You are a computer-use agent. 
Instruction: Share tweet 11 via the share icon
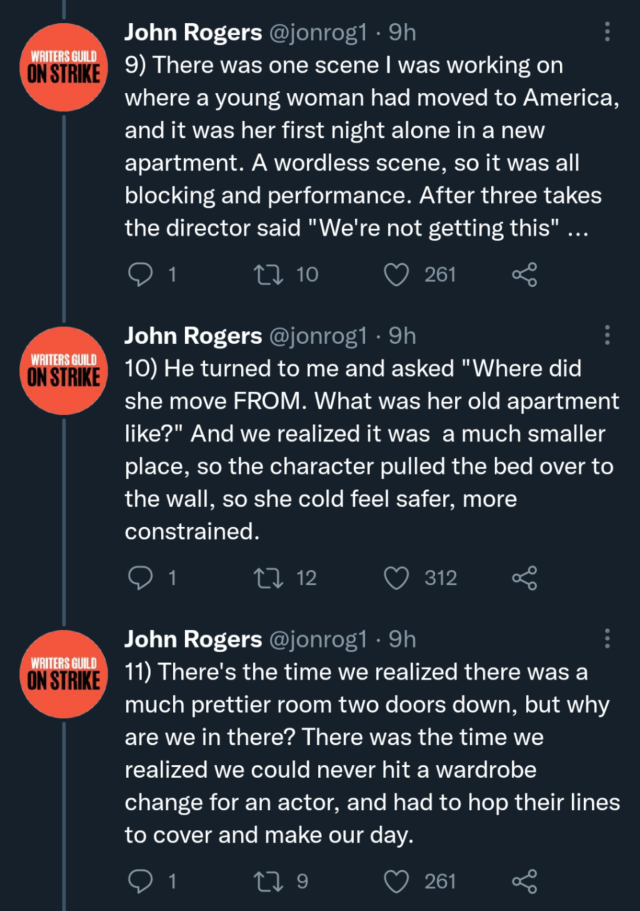[x=525, y=880]
